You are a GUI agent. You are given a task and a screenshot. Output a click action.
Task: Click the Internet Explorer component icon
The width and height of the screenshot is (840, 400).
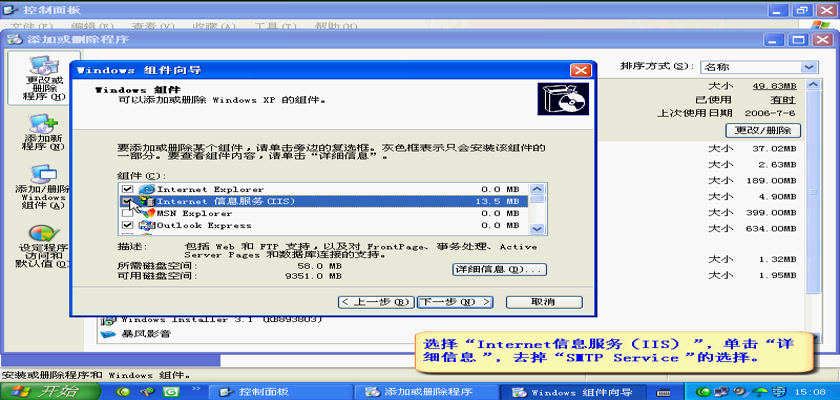(x=146, y=189)
